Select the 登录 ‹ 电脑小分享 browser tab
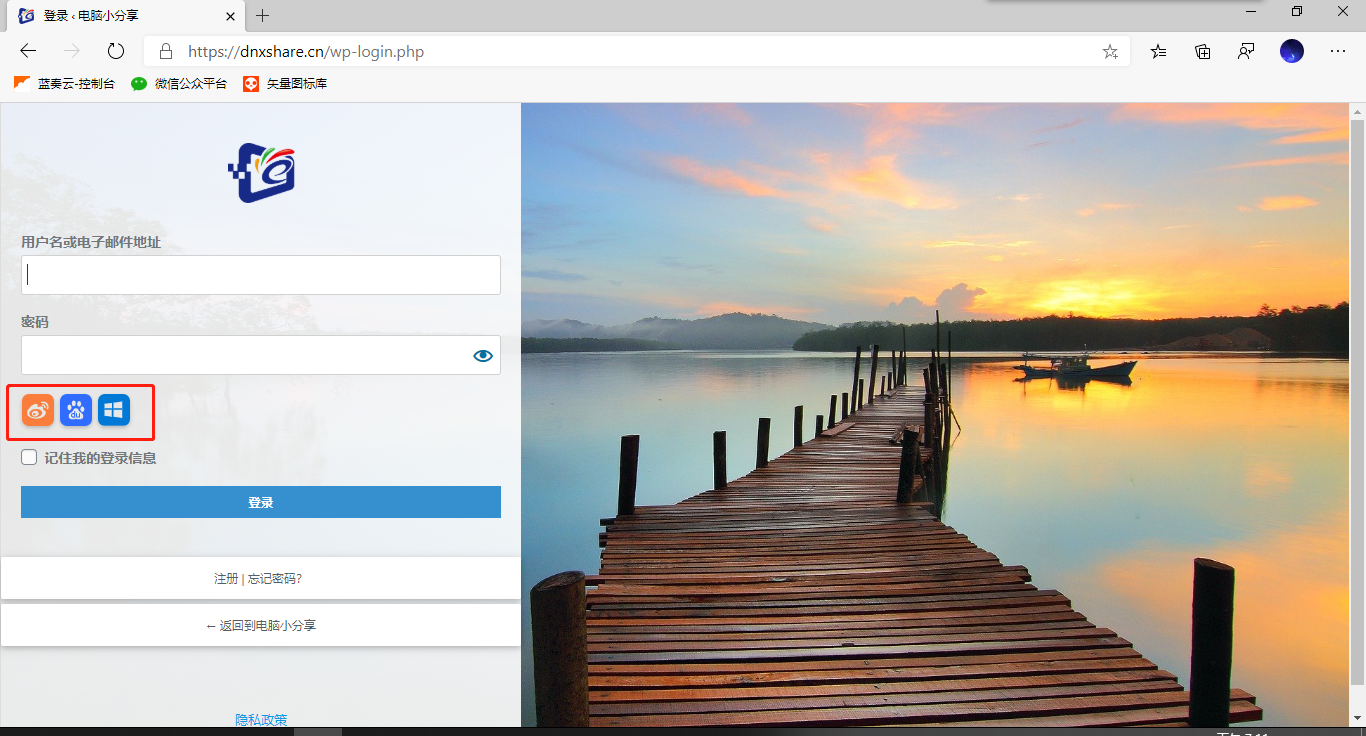Viewport: 1366px width, 736px height. 126,16
